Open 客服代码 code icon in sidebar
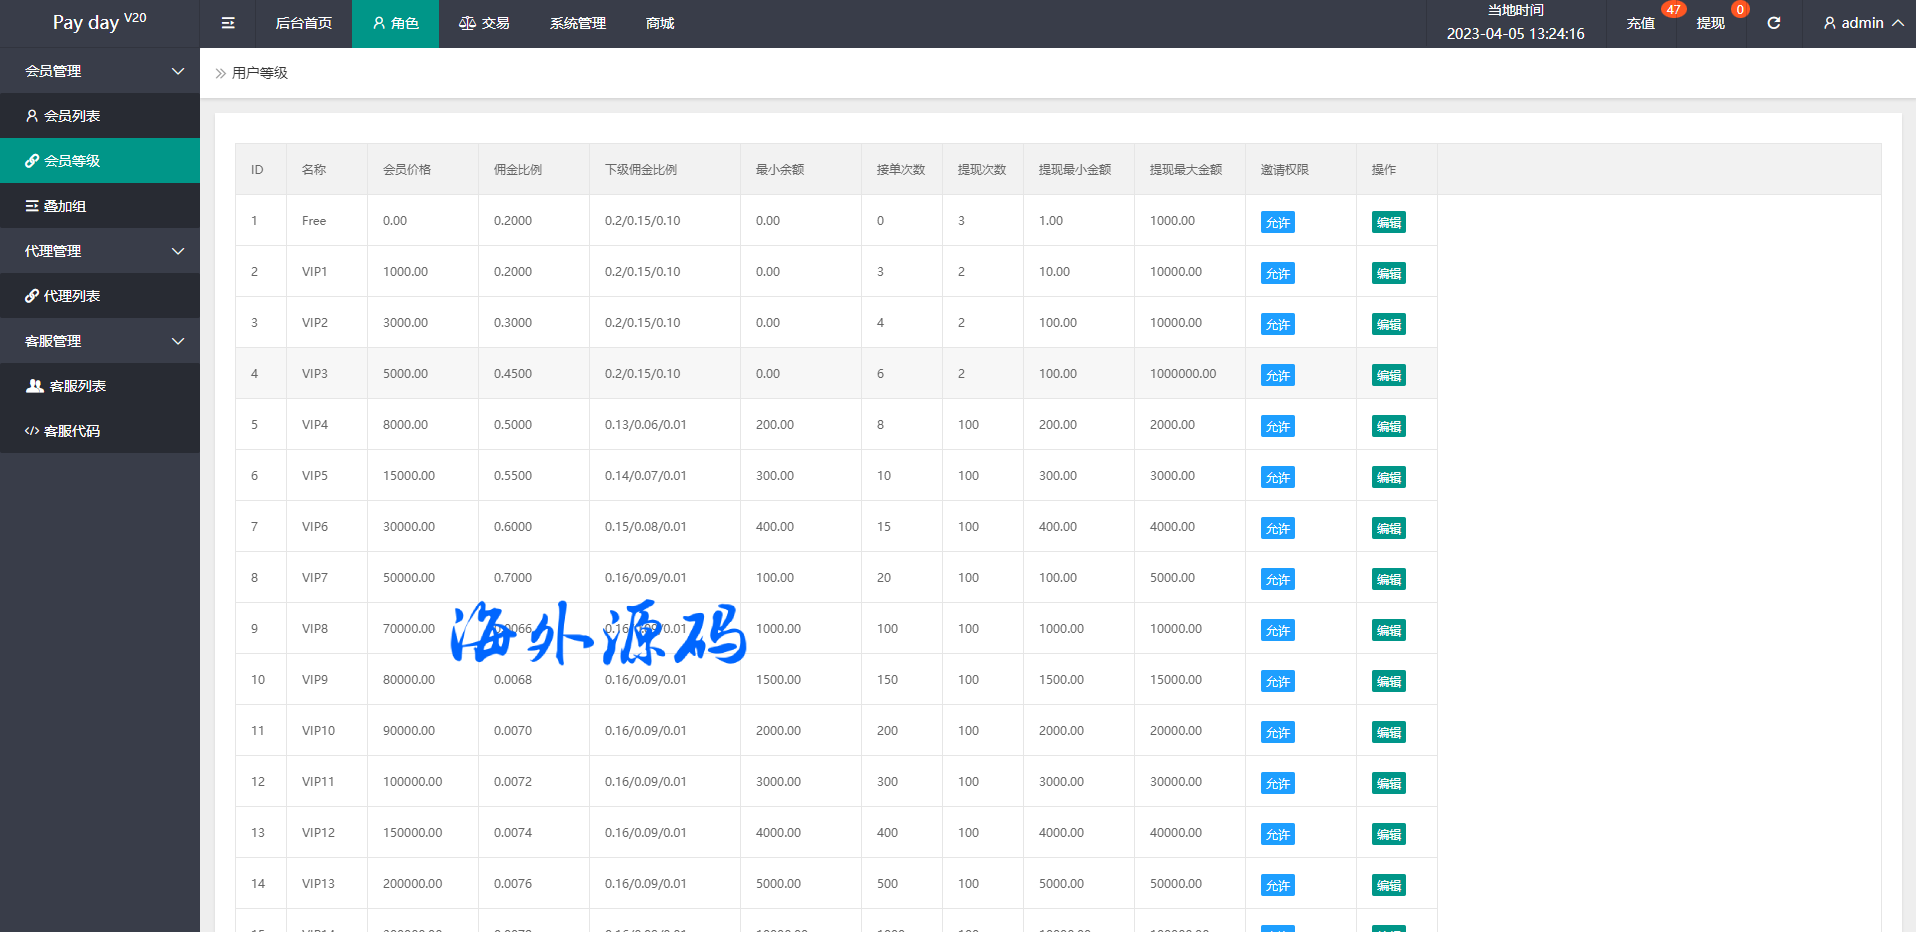This screenshot has width=1916, height=932. [x=32, y=431]
